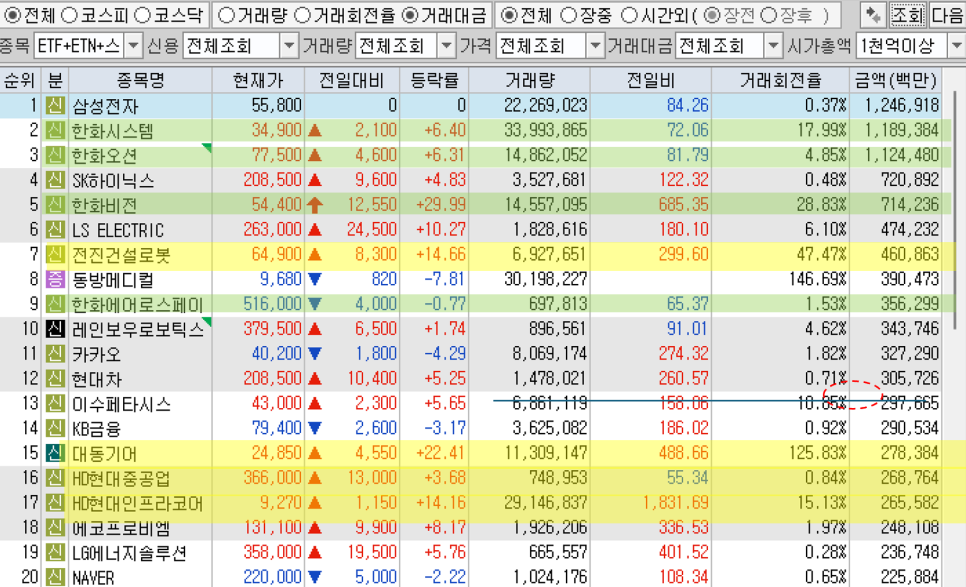Click the purple 증 icon for 동방메디컬
The height and width of the screenshot is (587, 966).
tap(55, 280)
